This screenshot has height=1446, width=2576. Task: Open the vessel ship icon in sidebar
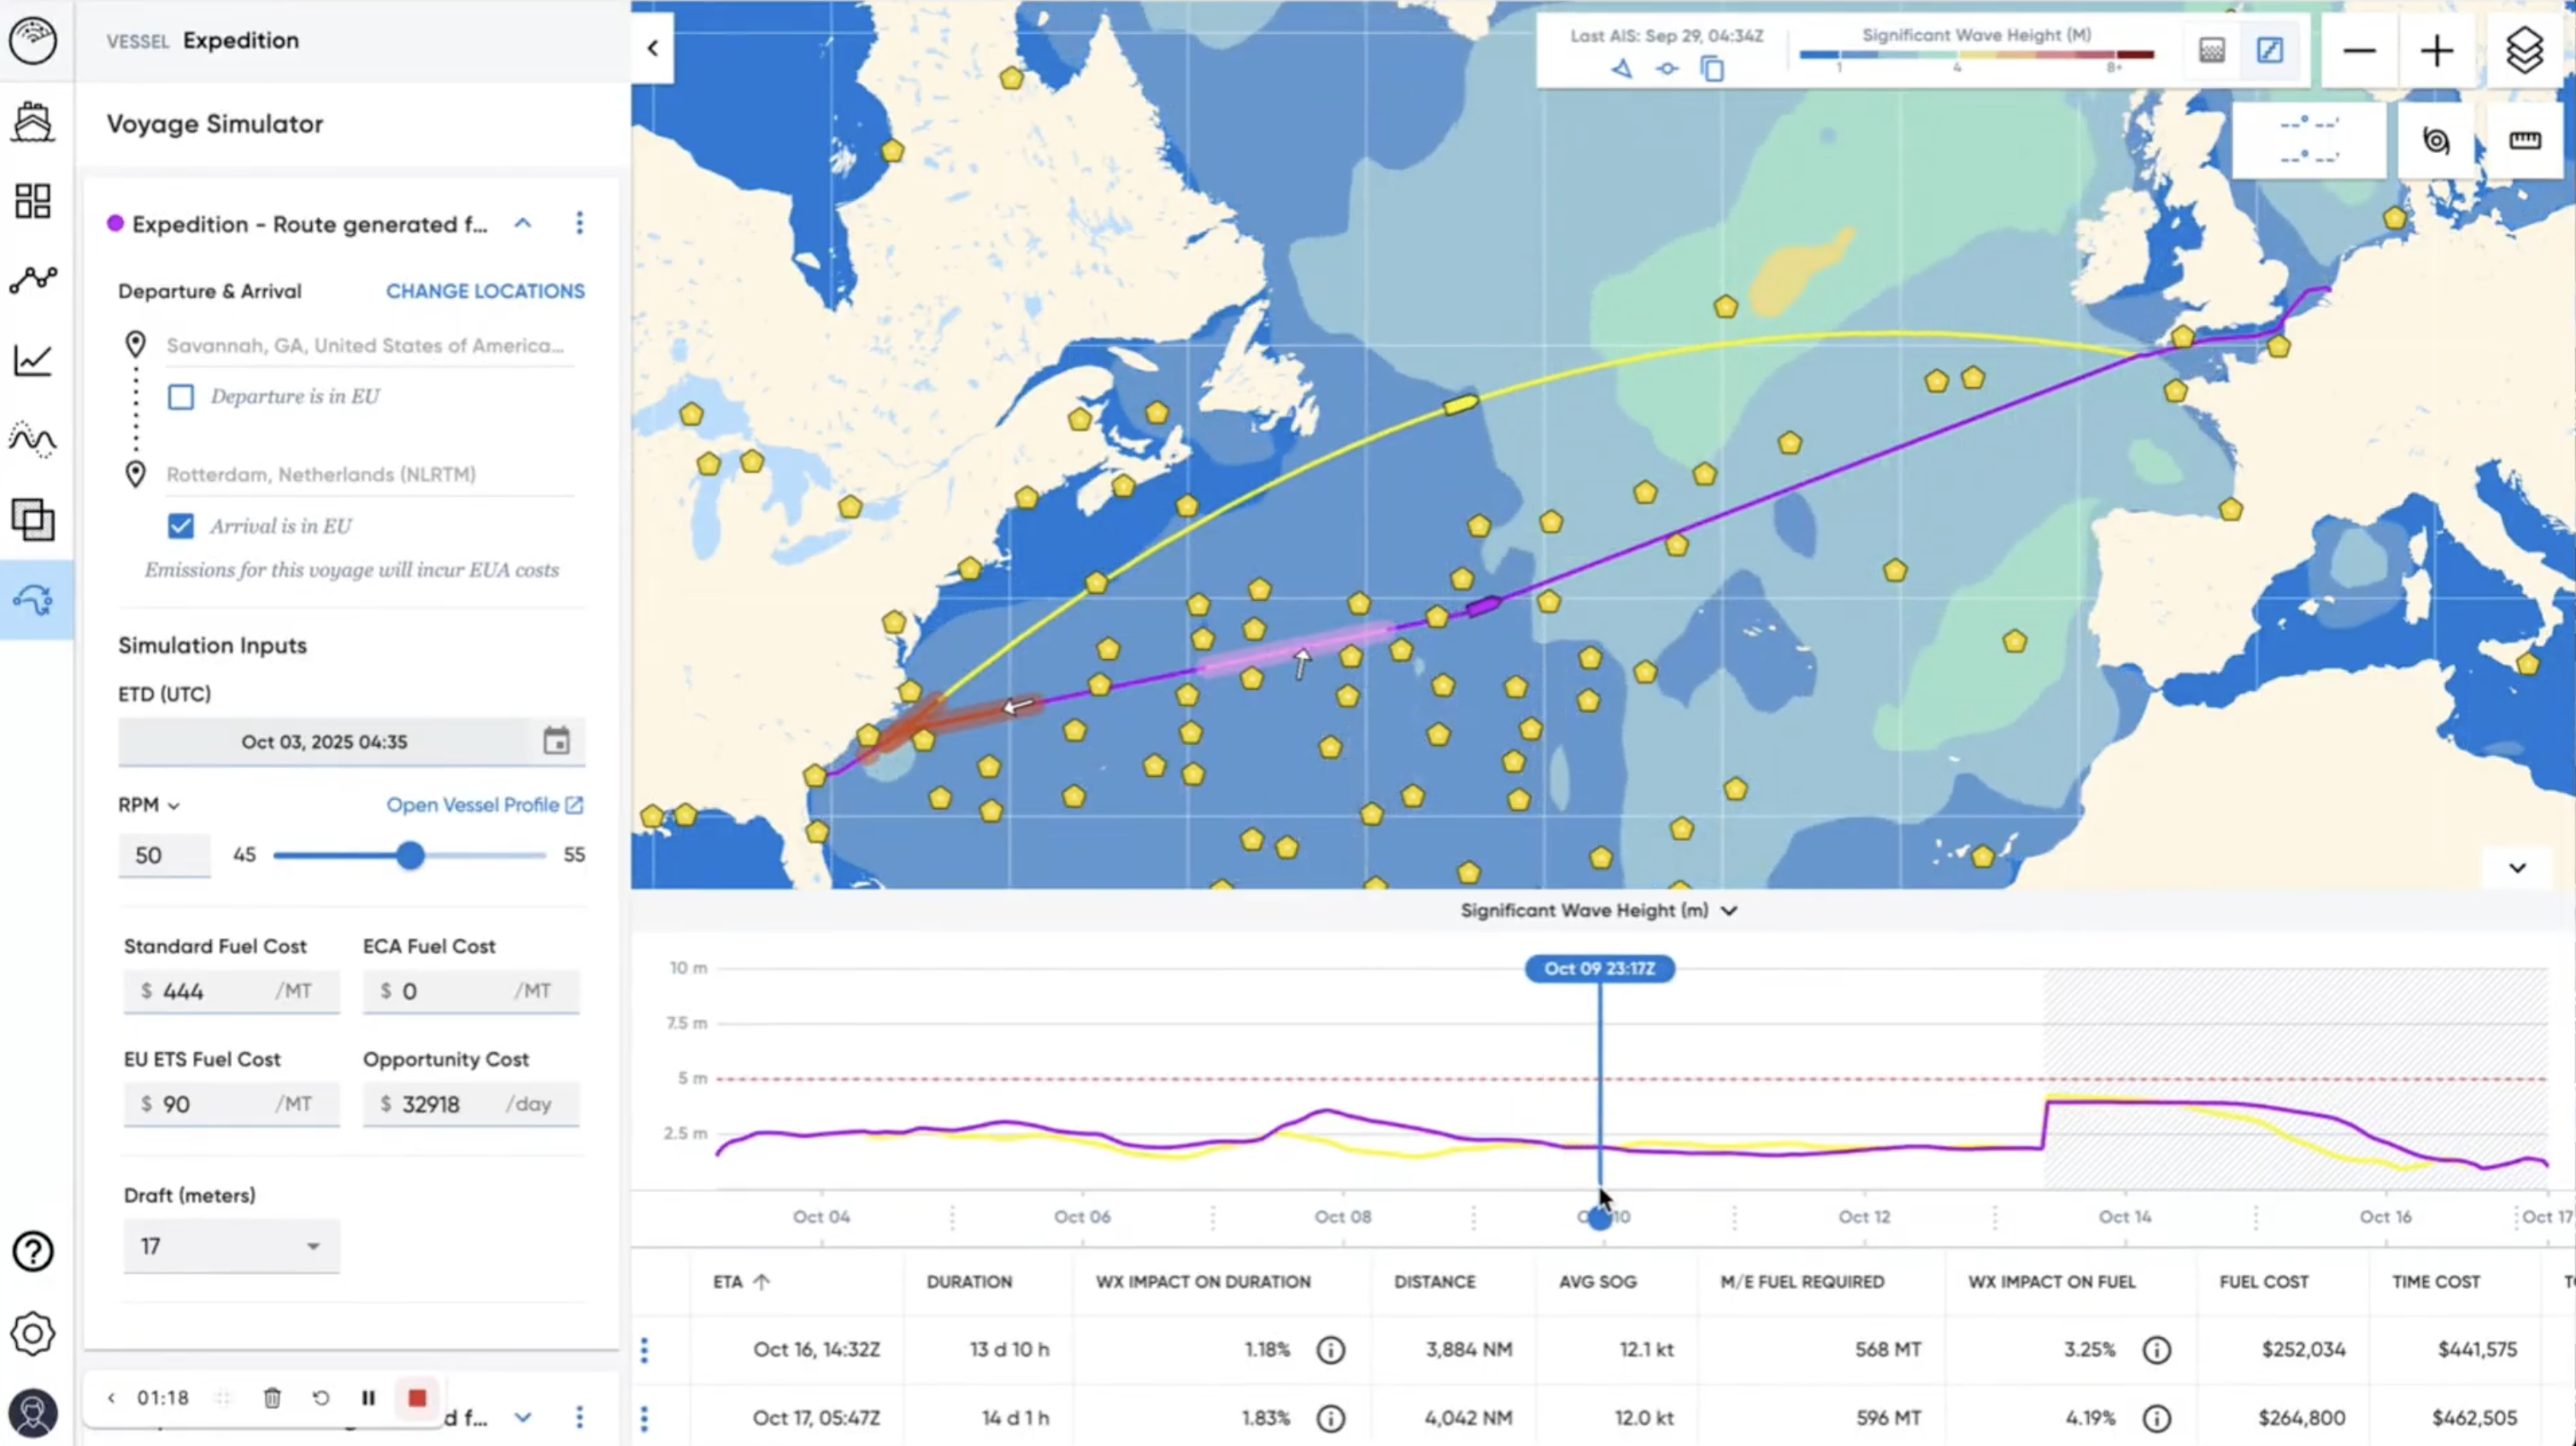[33, 122]
